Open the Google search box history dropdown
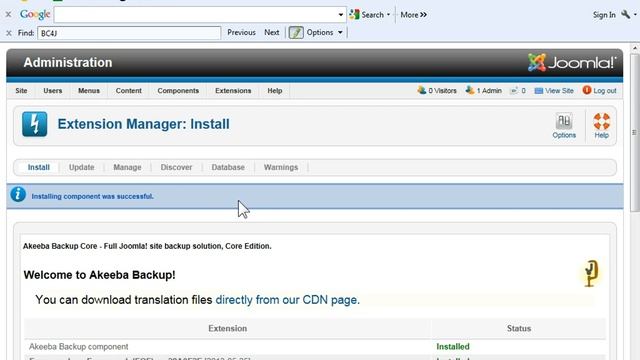Image resolution: width=640 pixels, height=360 pixels. (x=341, y=15)
